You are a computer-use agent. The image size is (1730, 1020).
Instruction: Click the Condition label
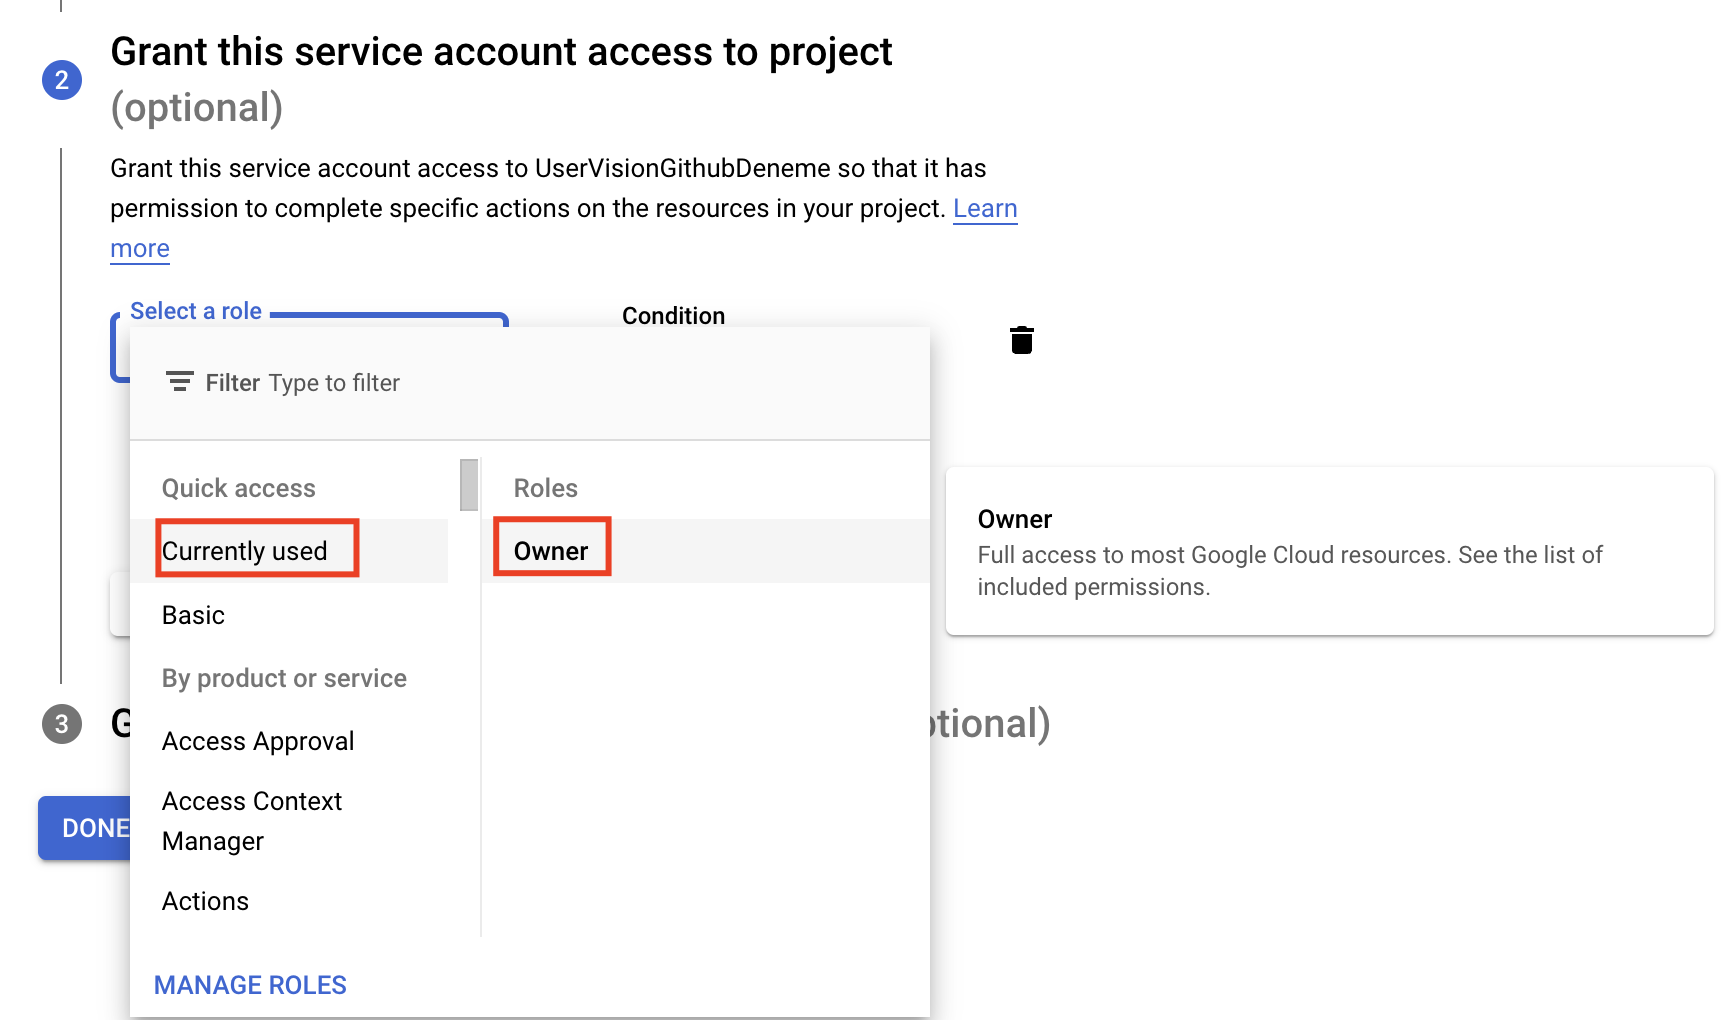coord(673,315)
